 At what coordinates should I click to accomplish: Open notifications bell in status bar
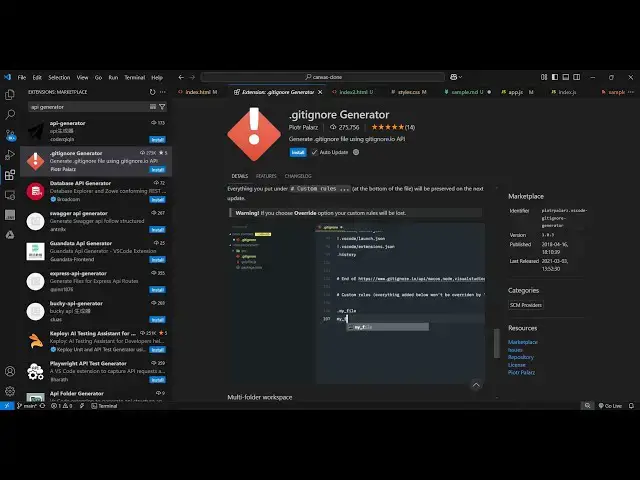click(631, 406)
